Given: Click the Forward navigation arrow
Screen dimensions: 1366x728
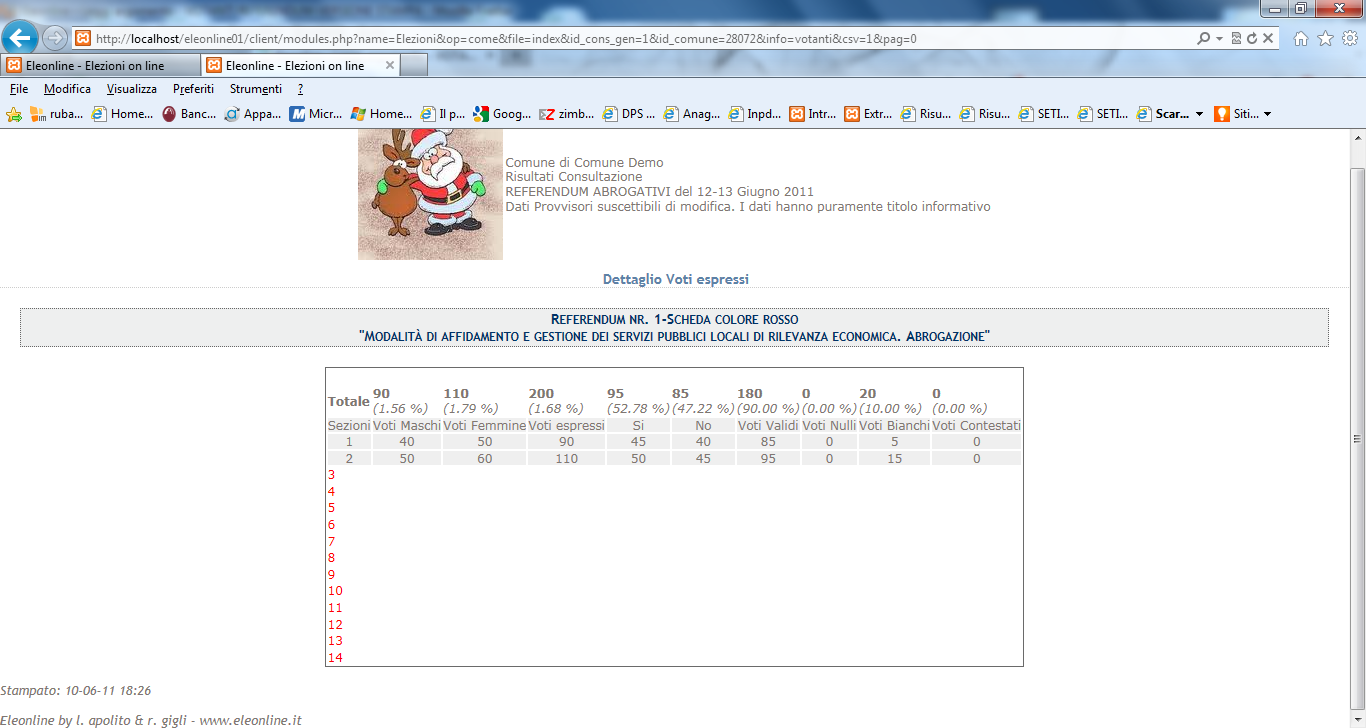Looking at the screenshot, I should point(56,38).
